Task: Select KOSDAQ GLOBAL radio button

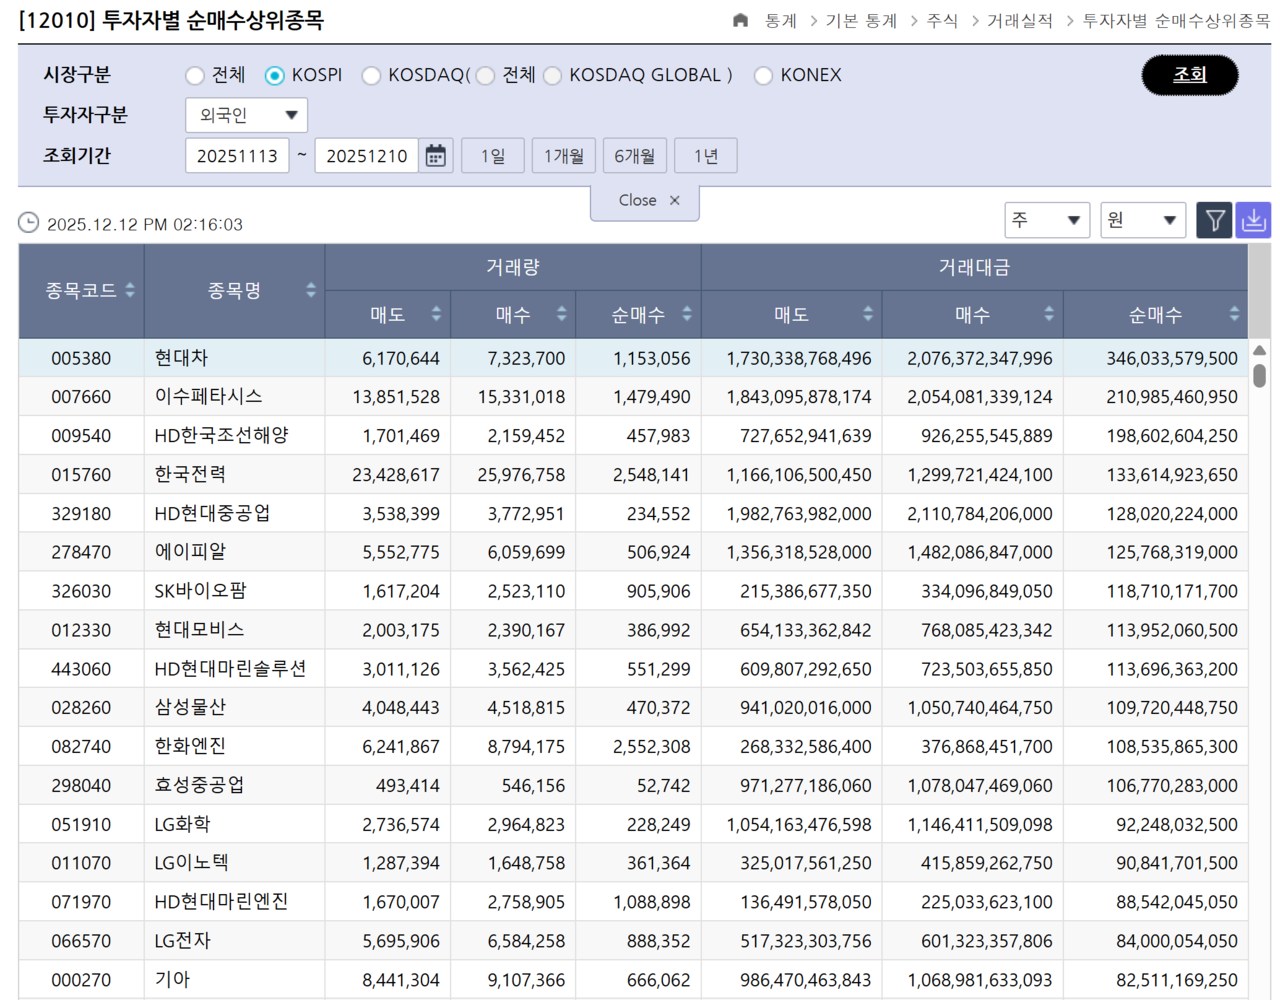Action: (x=552, y=76)
